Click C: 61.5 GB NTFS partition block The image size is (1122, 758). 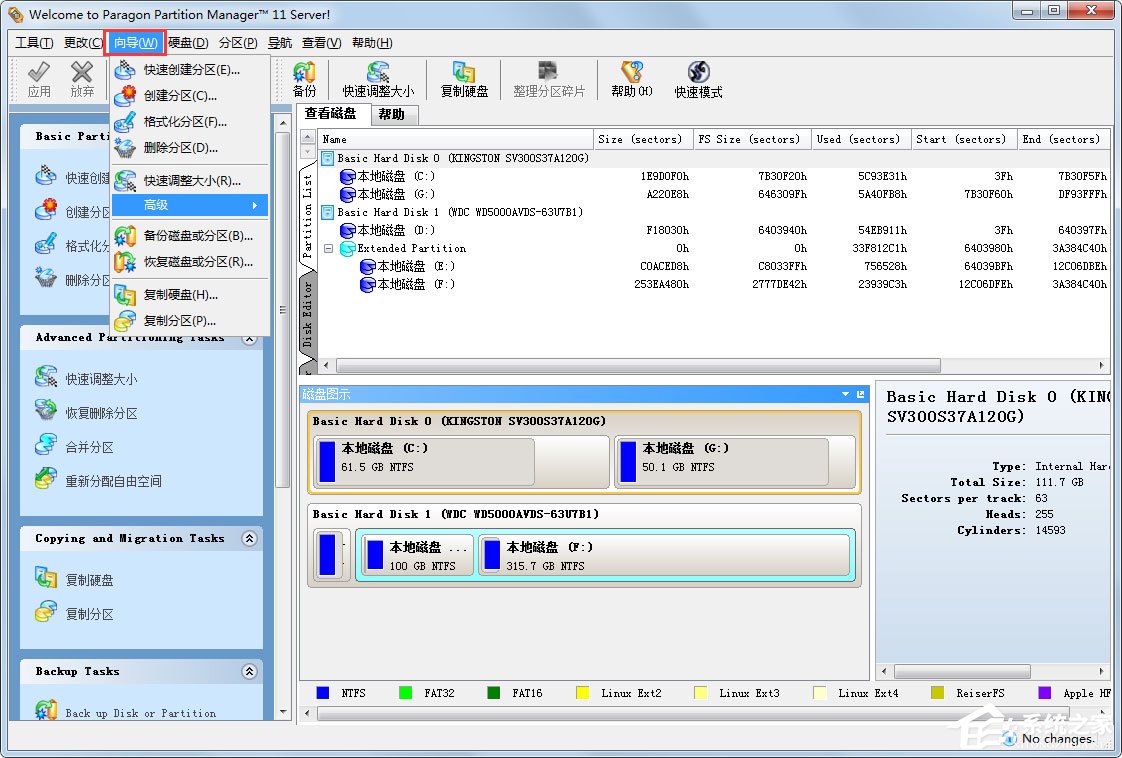[461, 462]
